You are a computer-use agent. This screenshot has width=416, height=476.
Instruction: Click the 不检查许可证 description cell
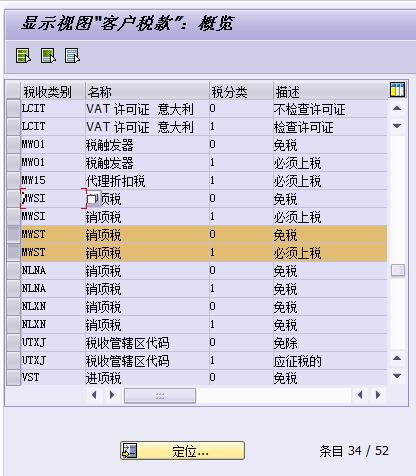pyautogui.click(x=330, y=109)
